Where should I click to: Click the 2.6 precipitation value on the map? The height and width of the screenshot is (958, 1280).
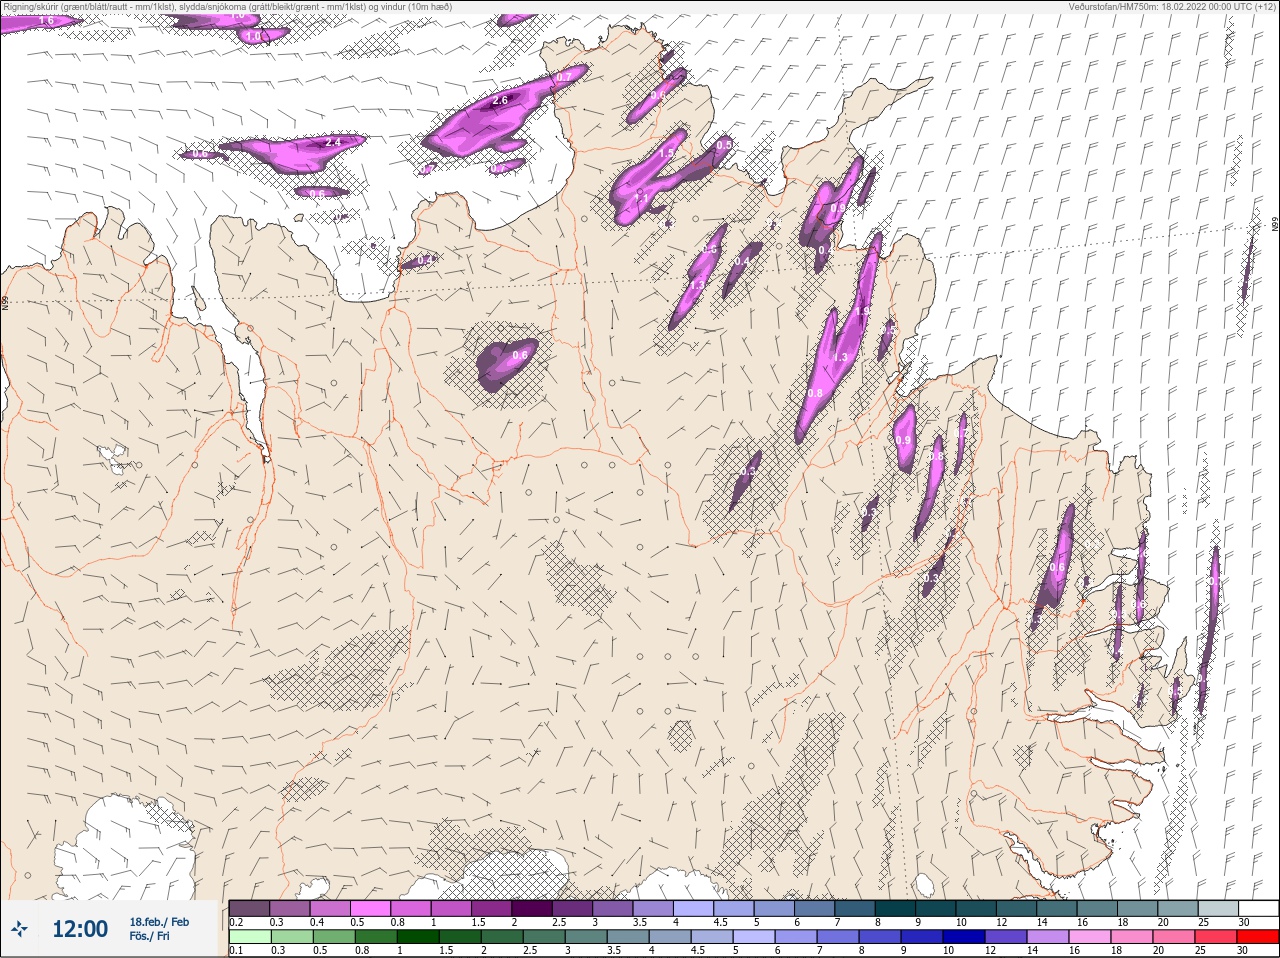pos(501,101)
